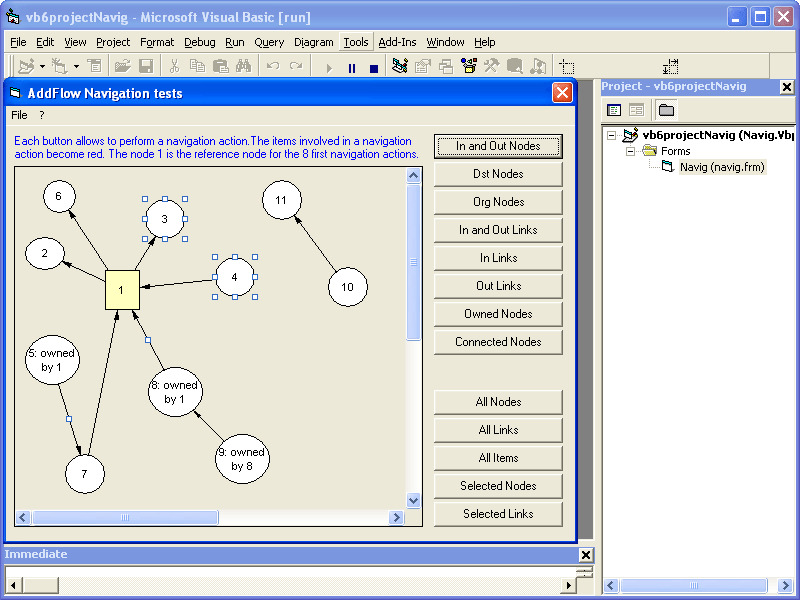Select the square node 1 in diagram
This screenshot has width=800, height=600.
[x=122, y=290]
